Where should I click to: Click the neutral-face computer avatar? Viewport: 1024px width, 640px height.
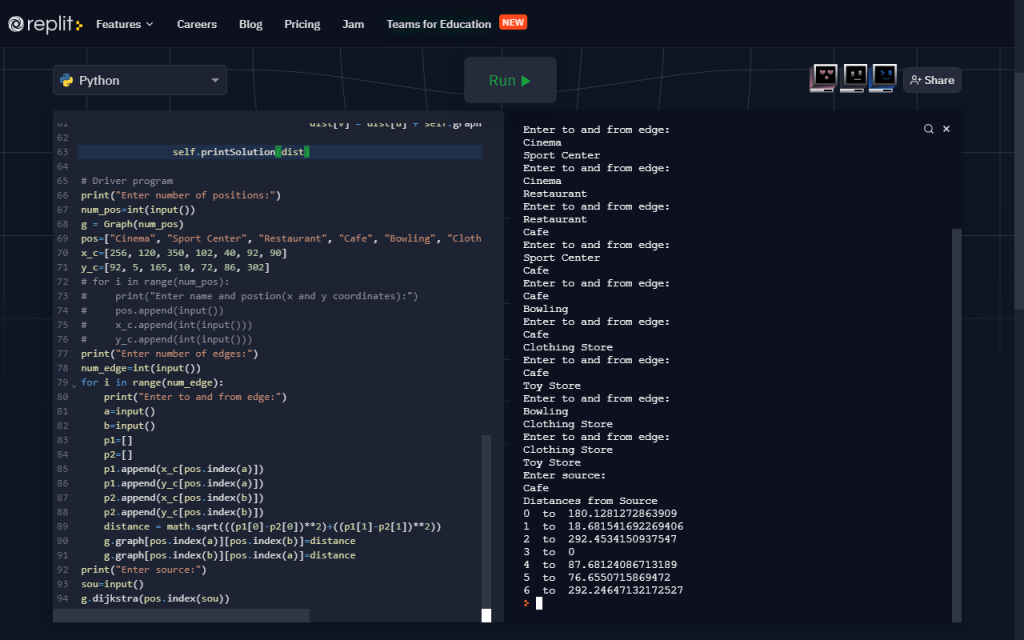point(854,78)
